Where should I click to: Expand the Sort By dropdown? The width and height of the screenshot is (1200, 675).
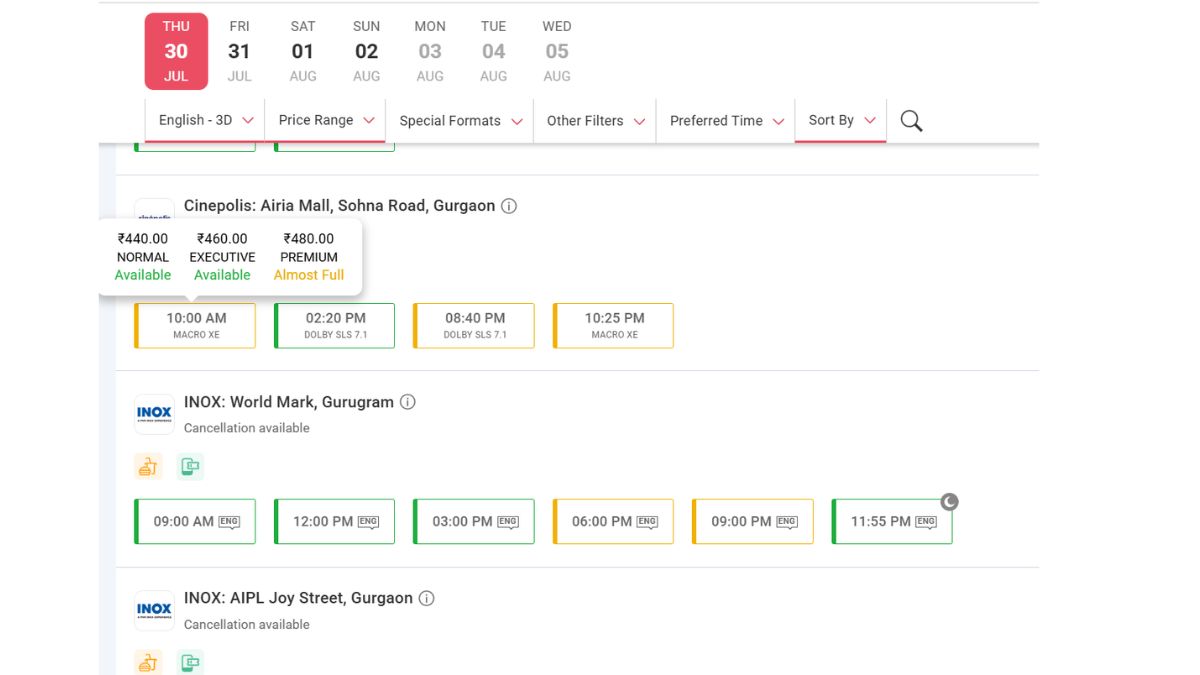841,120
